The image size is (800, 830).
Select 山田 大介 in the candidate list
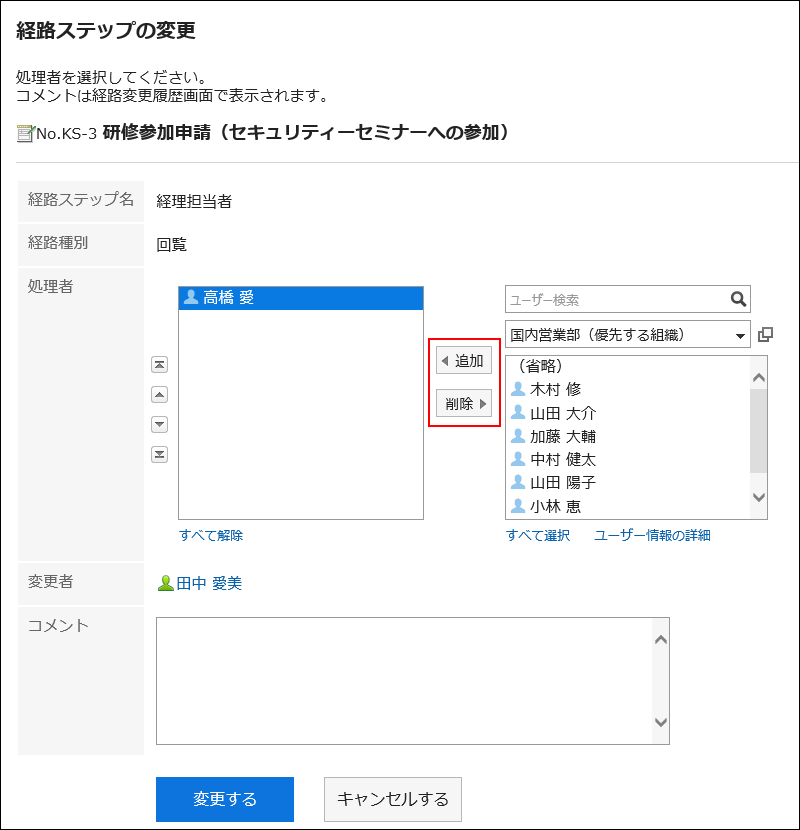click(628, 413)
